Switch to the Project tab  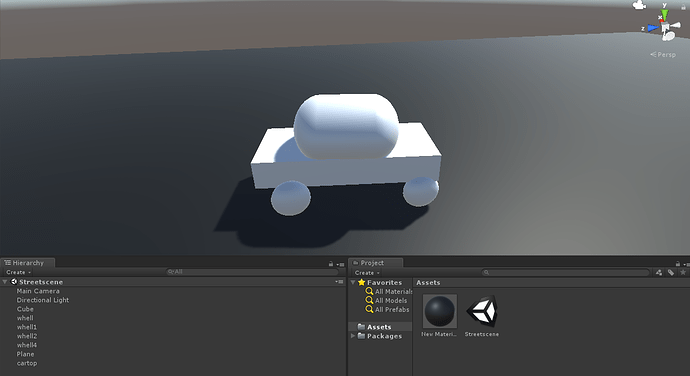(x=376, y=263)
